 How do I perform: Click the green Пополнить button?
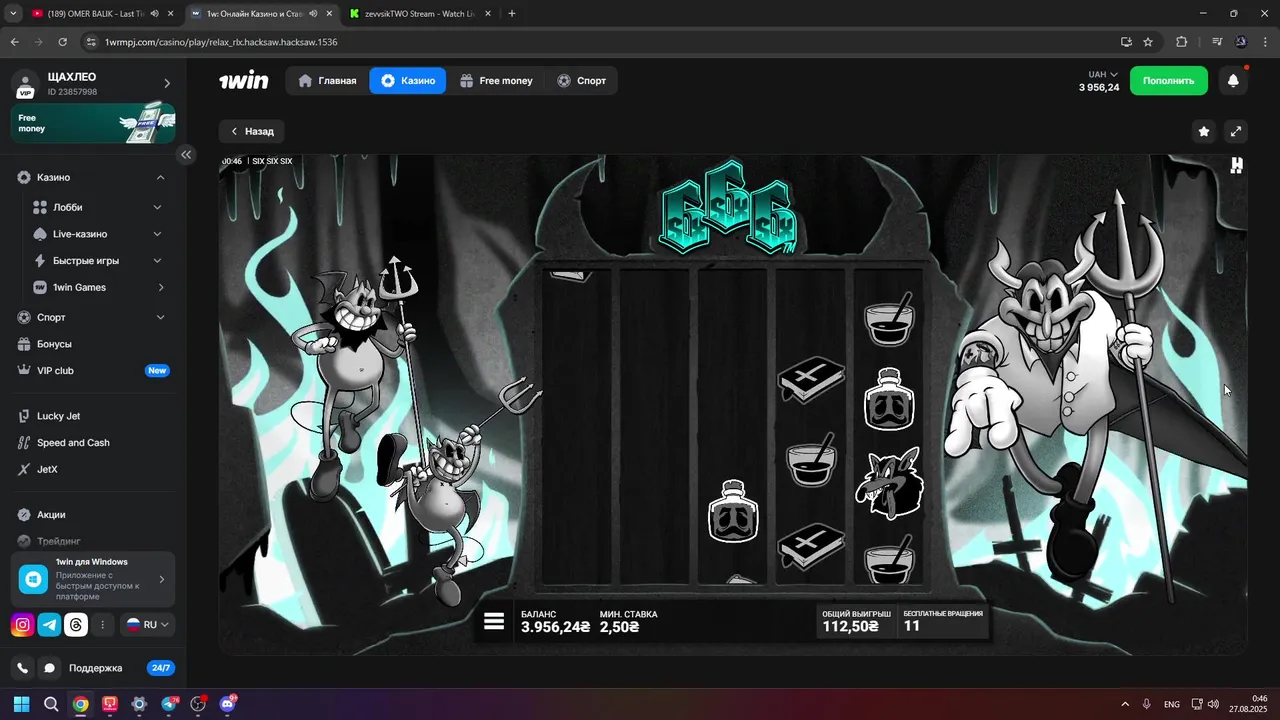pos(1169,81)
